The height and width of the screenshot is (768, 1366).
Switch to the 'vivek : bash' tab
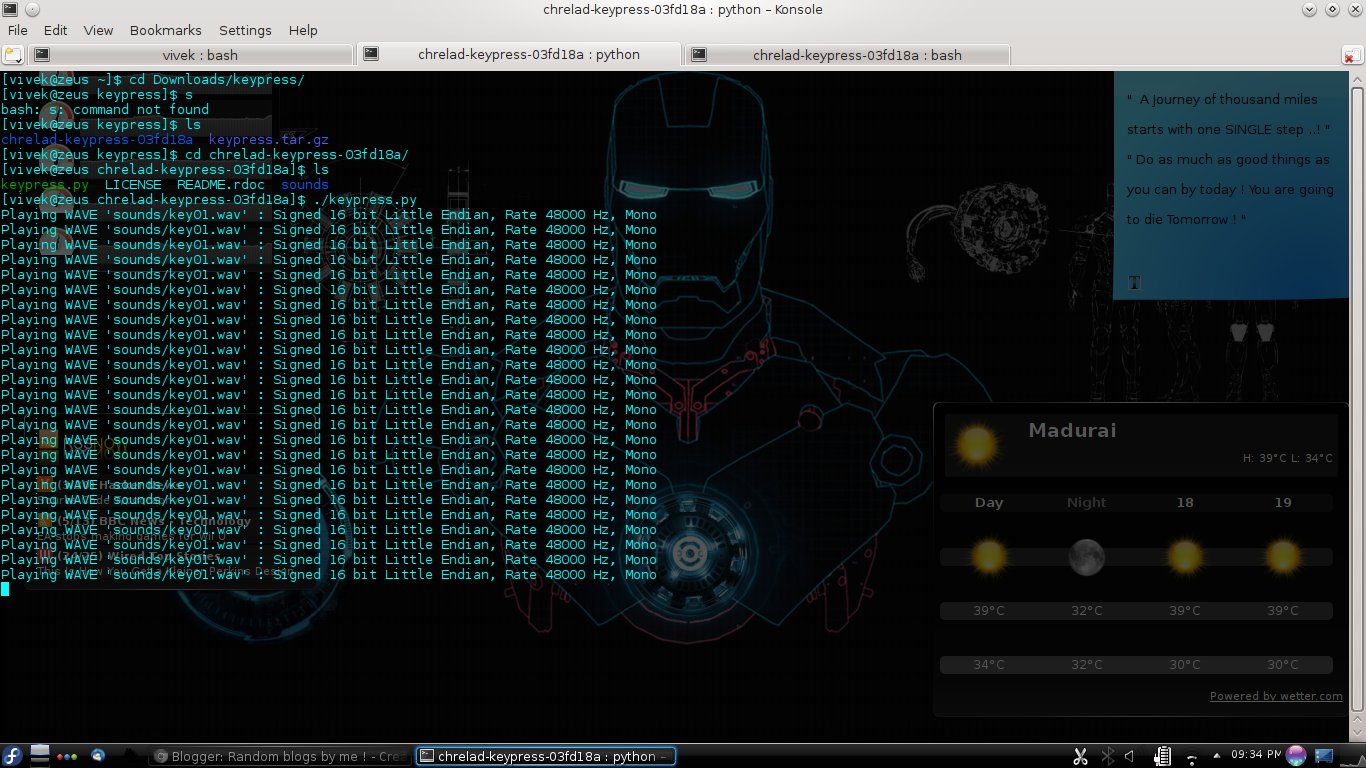[191, 55]
